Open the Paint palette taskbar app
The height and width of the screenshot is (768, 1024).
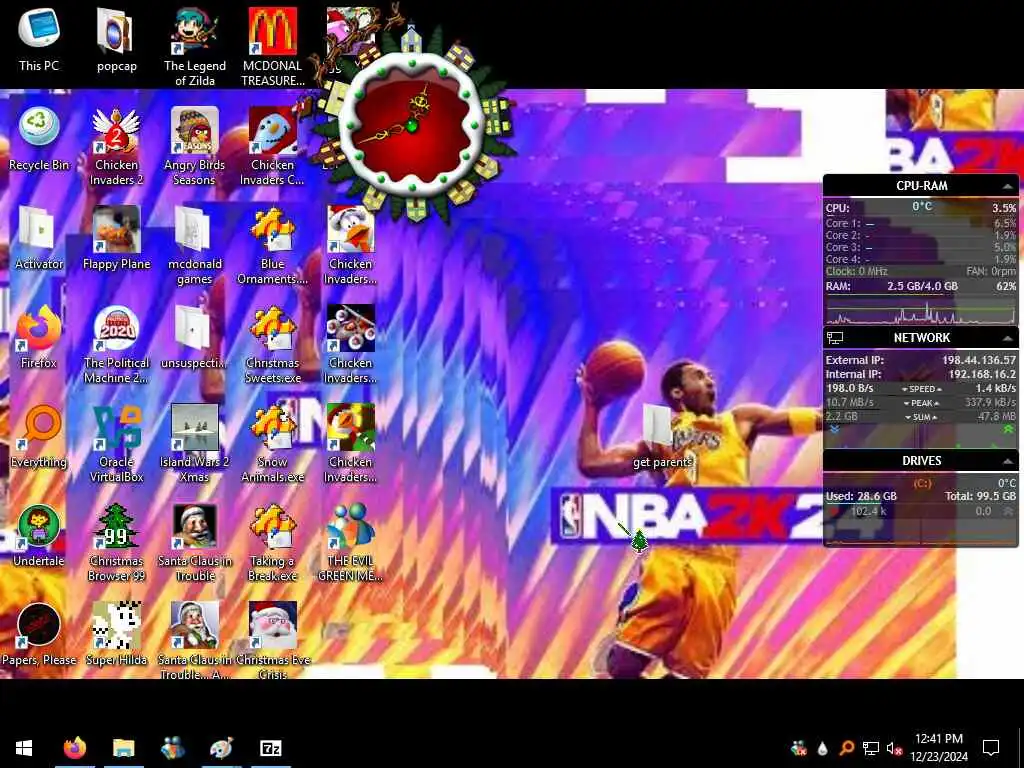[221, 748]
